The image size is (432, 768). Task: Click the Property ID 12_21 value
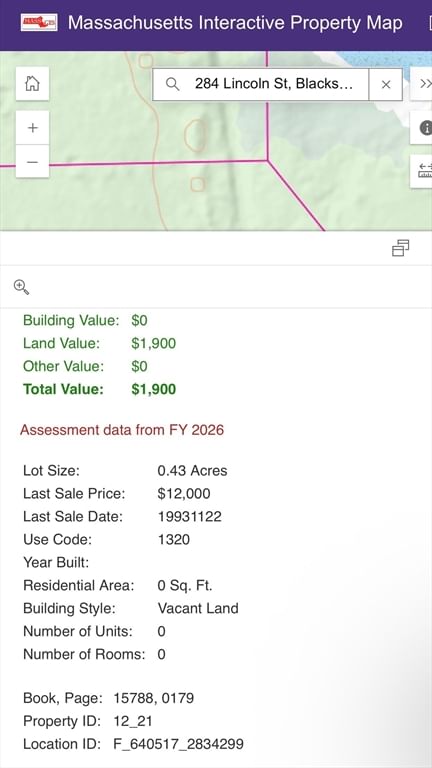pos(133,721)
